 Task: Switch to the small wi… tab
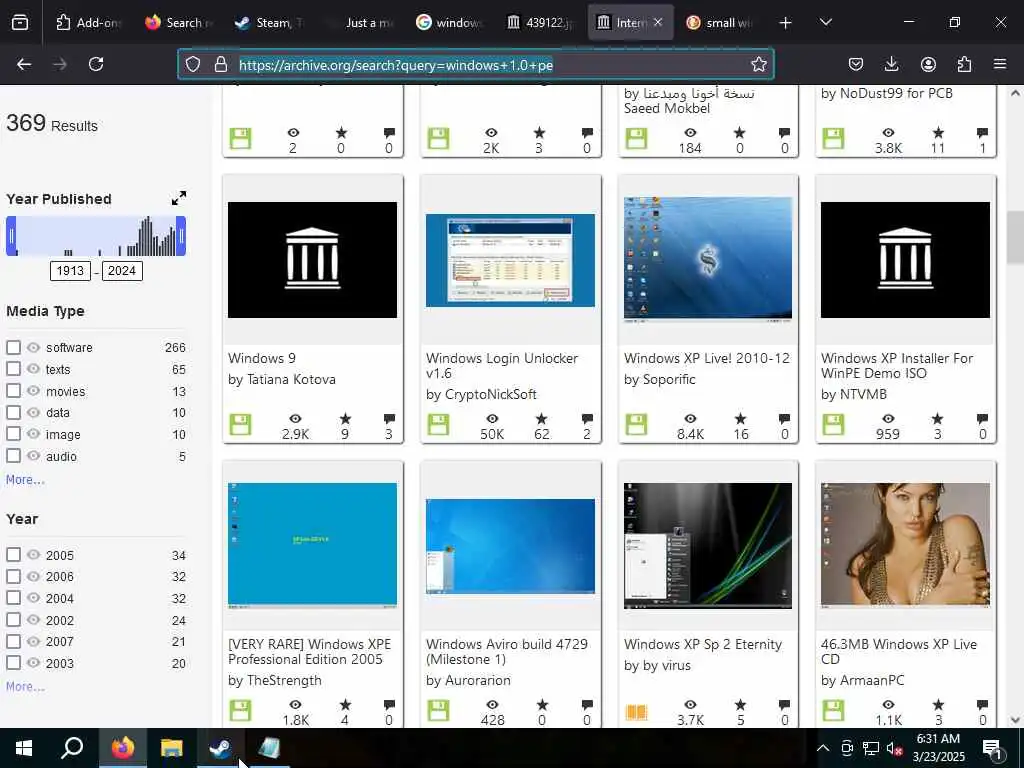coord(720,23)
